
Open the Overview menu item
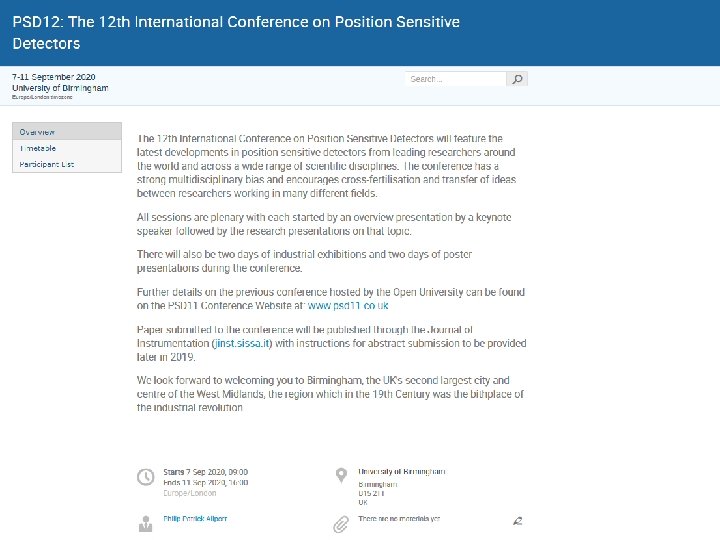coord(37,132)
